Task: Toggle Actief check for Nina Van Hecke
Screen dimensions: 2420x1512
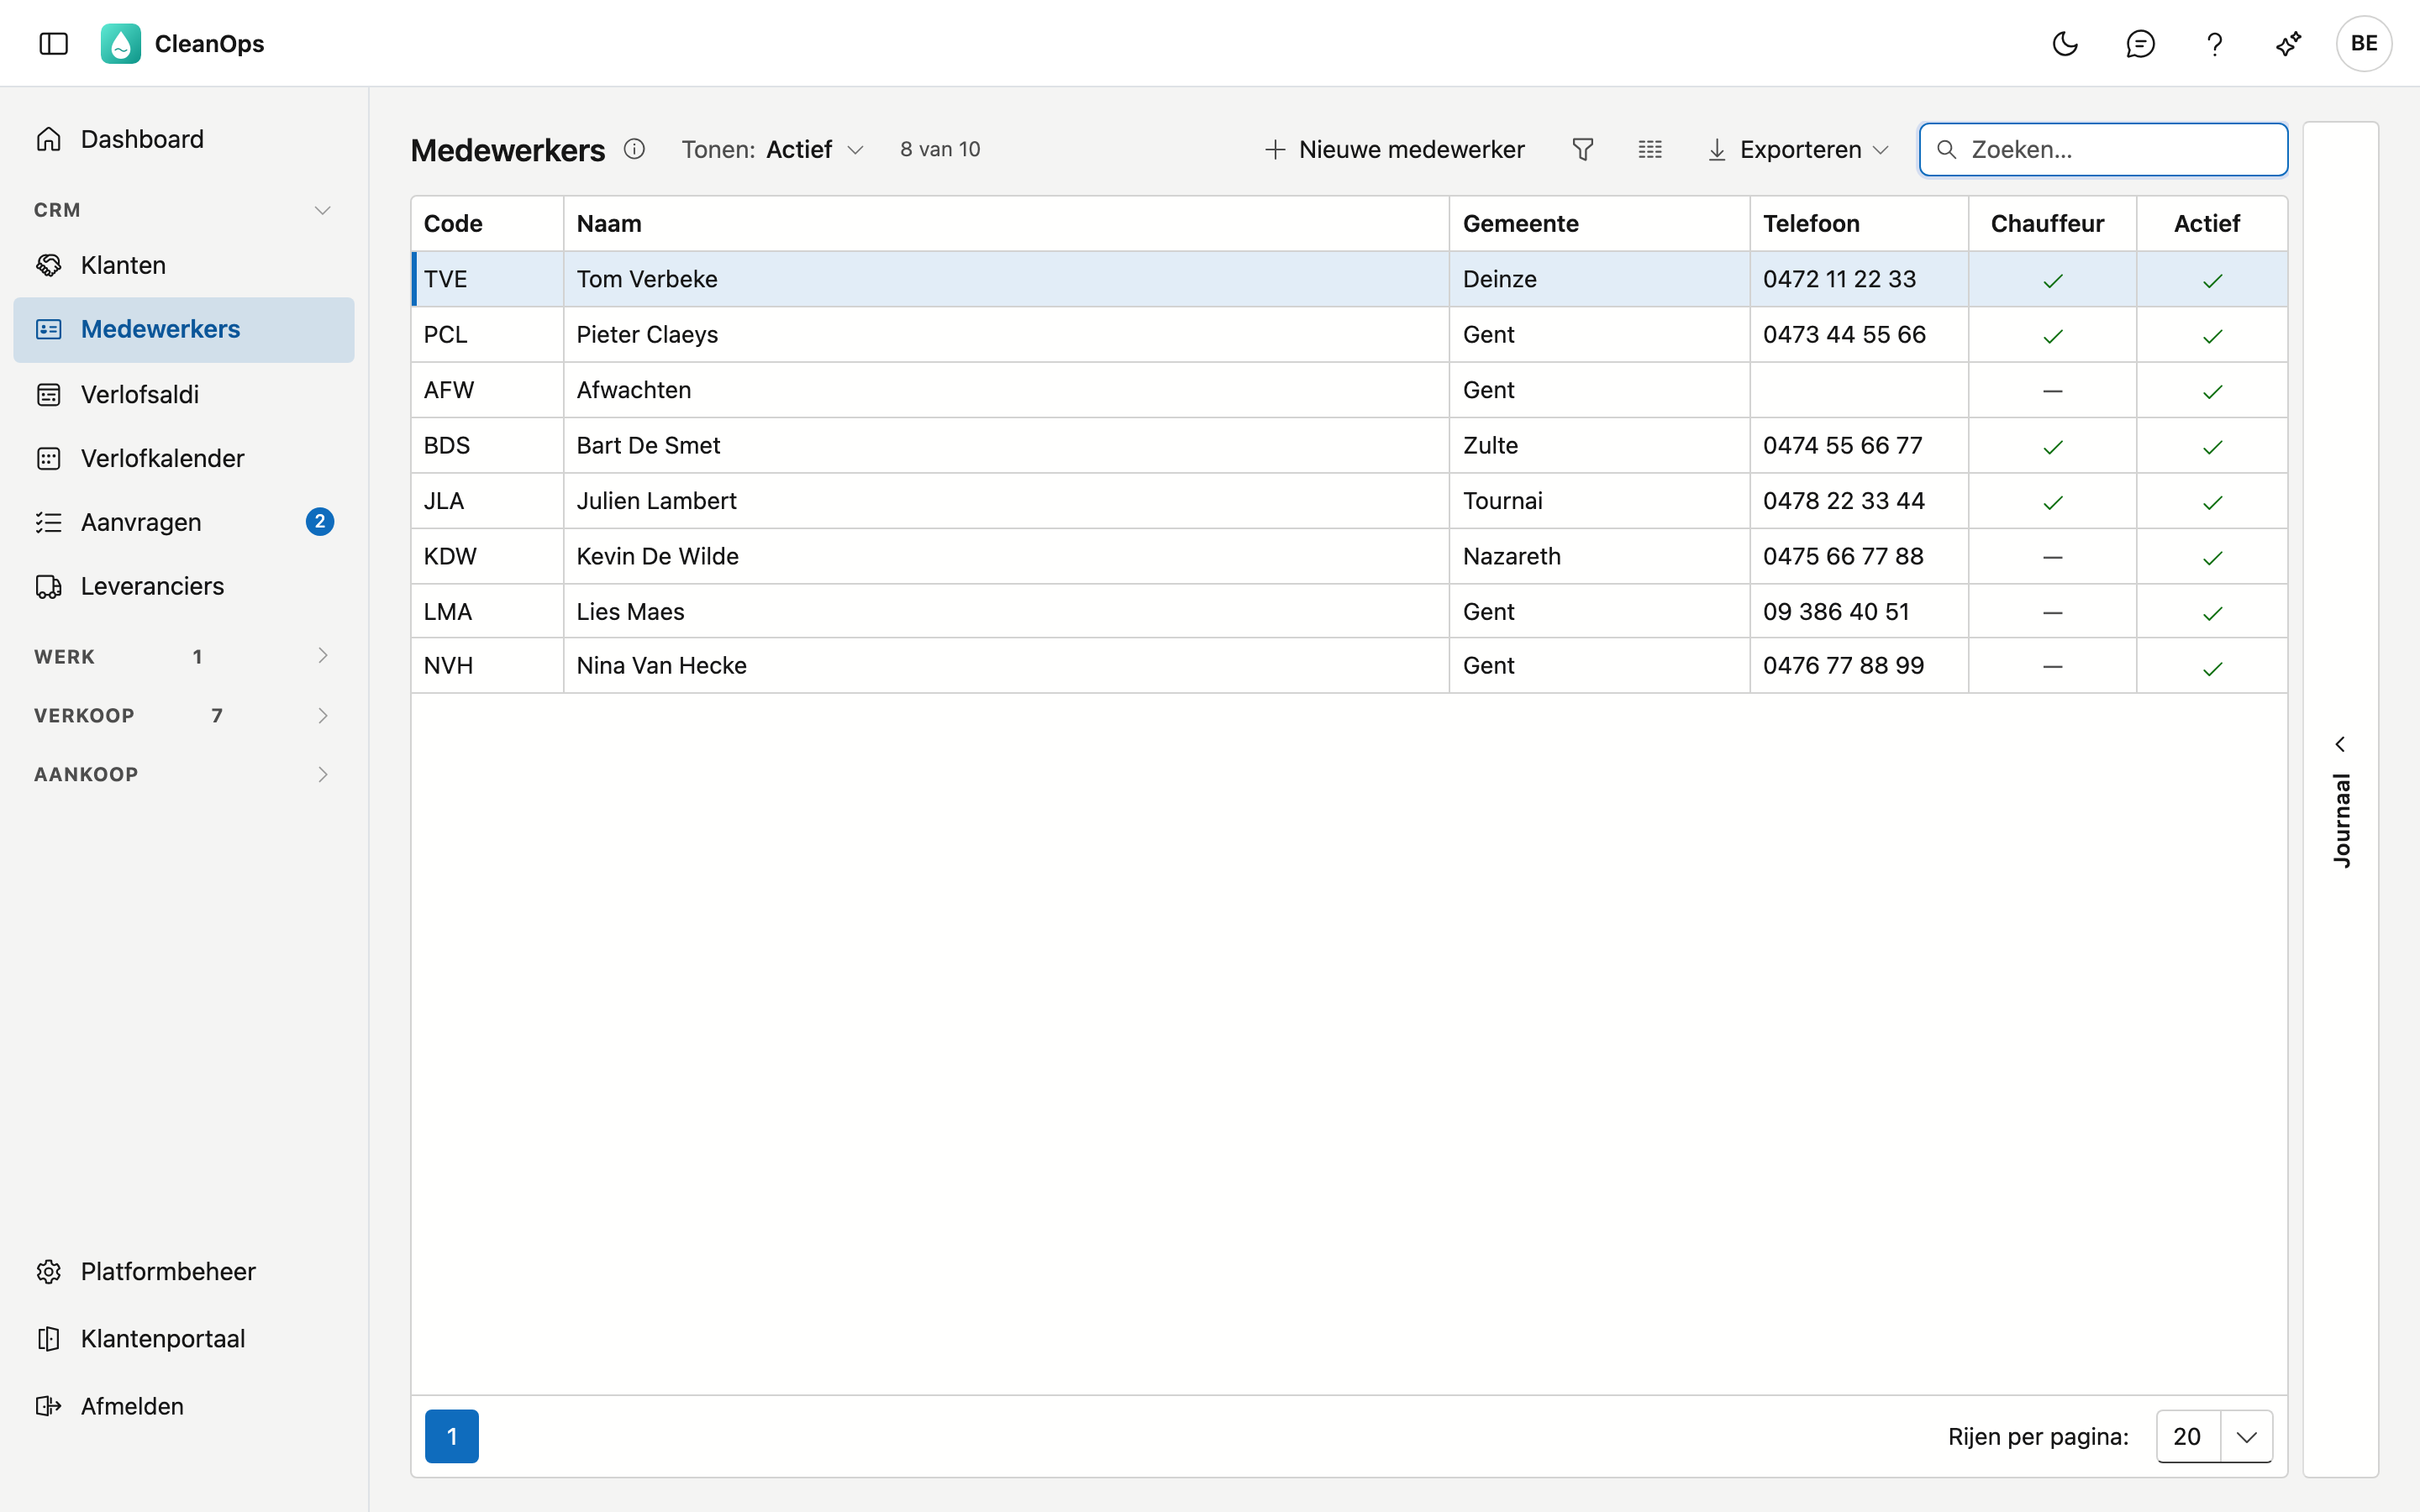Action: pyautogui.click(x=2212, y=668)
